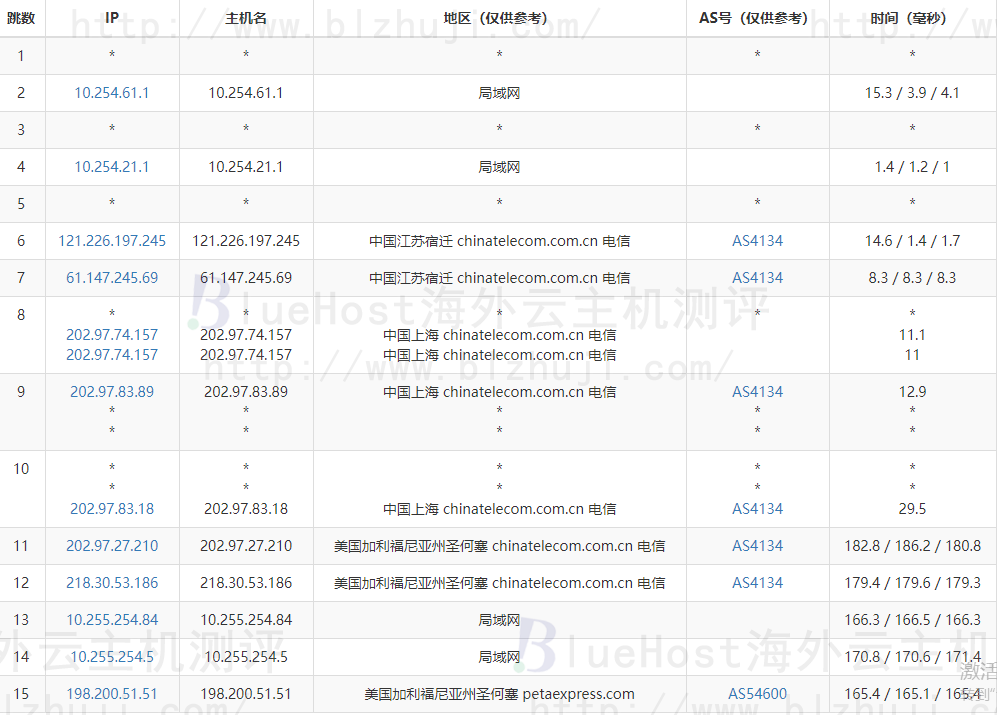Select hostname cell 121.226.197.245
Screen dimensions: 997x715
coord(246,240)
